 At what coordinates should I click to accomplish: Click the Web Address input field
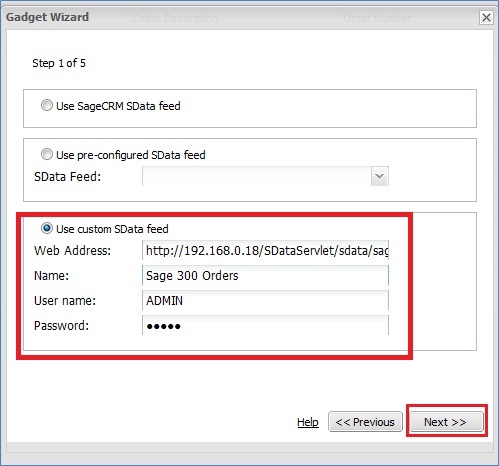tap(265, 250)
